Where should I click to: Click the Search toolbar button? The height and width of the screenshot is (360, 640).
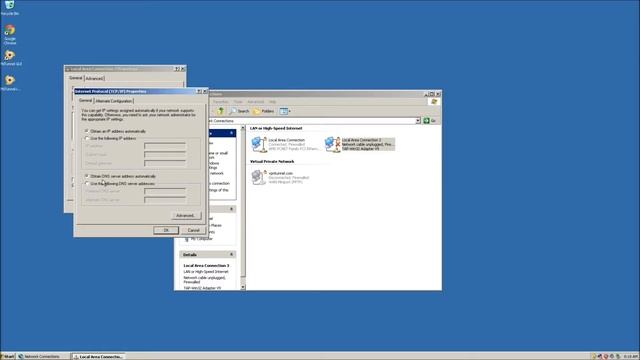click(240, 111)
